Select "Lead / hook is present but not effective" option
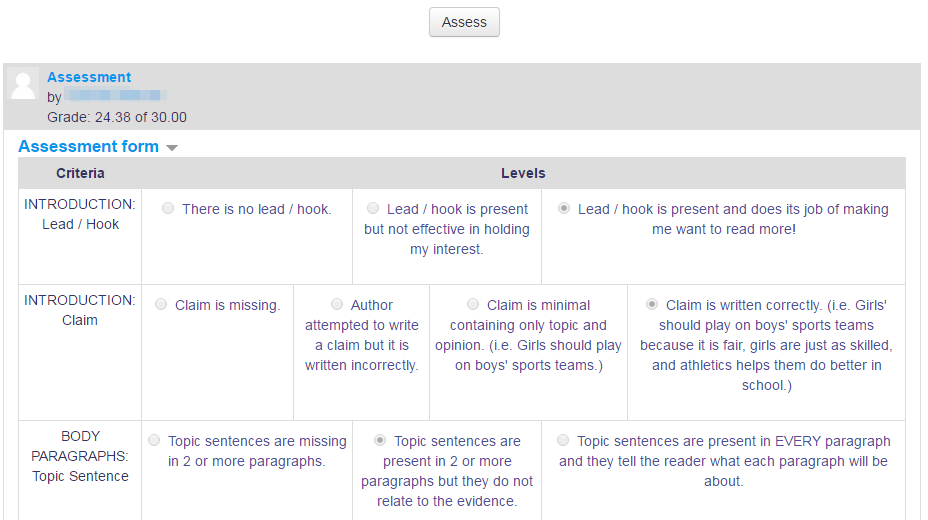 pyautogui.click(x=373, y=208)
